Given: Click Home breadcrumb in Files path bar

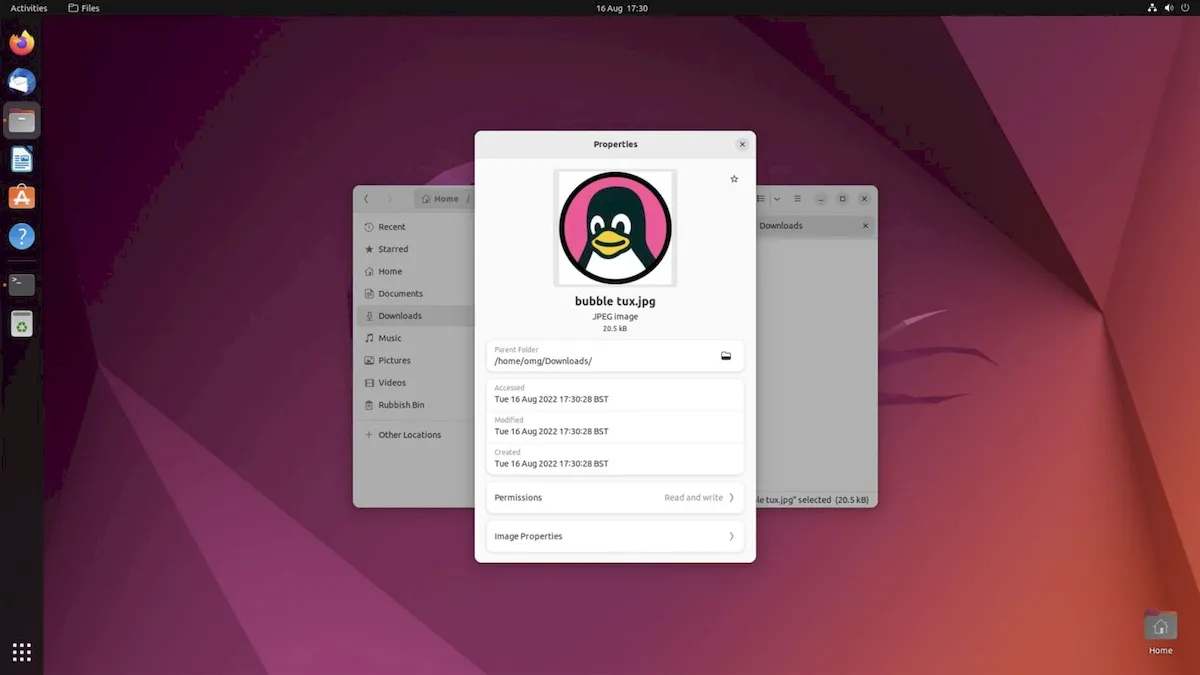Looking at the screenshot, I should [x=441, y=199].
